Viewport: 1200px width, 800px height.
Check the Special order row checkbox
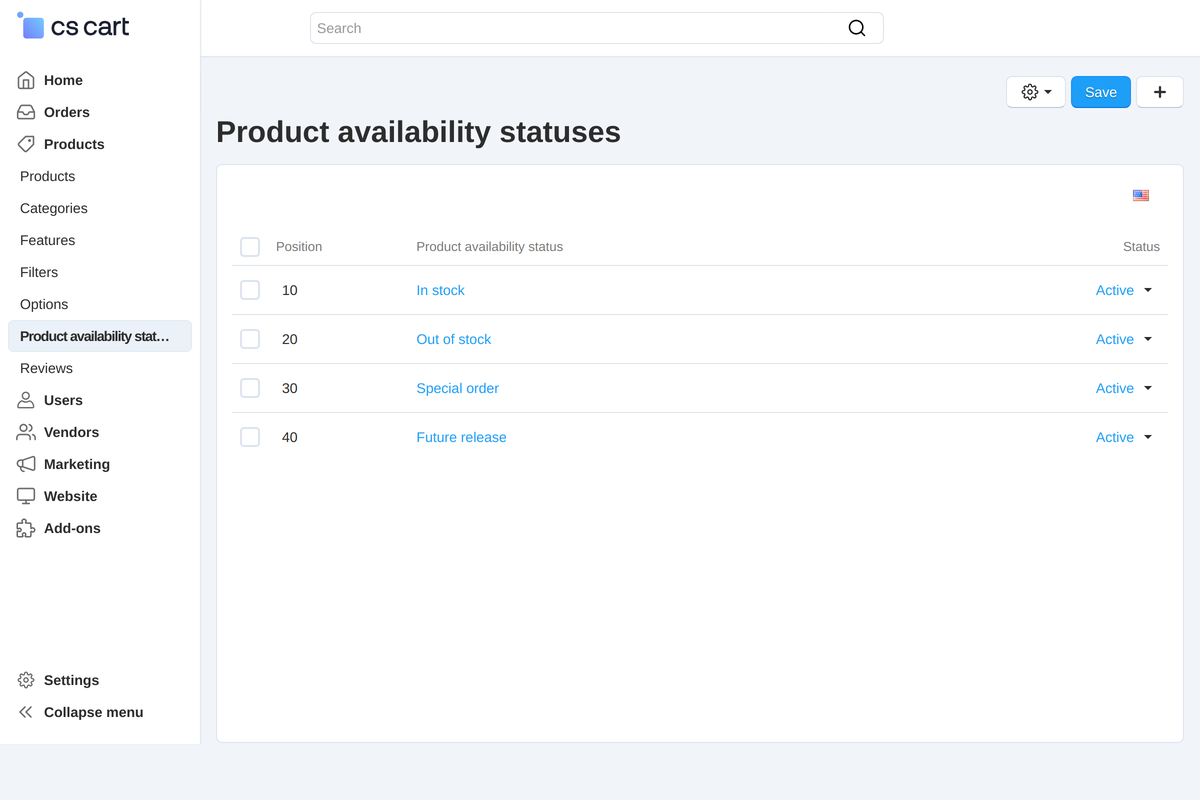click(250, 388)
